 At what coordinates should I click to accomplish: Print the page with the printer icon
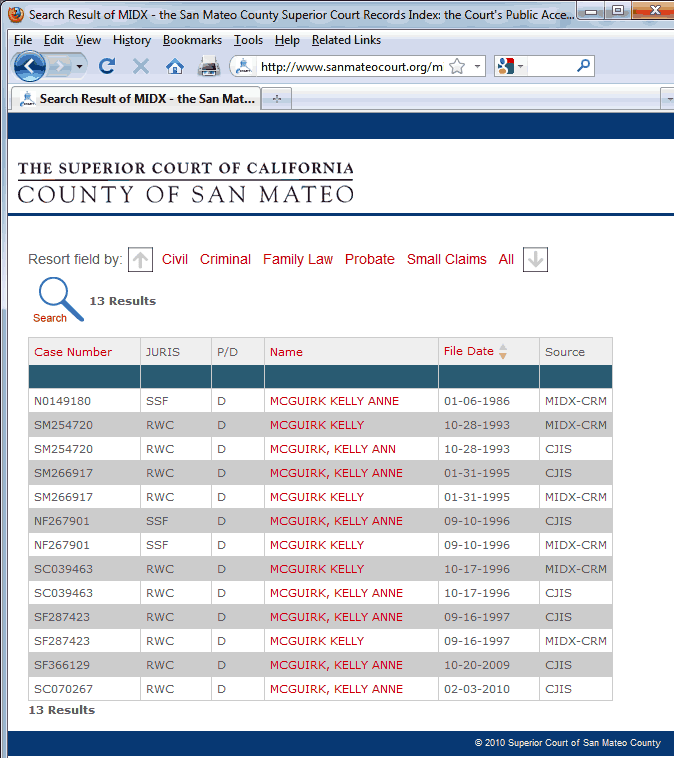coord(209,66)
